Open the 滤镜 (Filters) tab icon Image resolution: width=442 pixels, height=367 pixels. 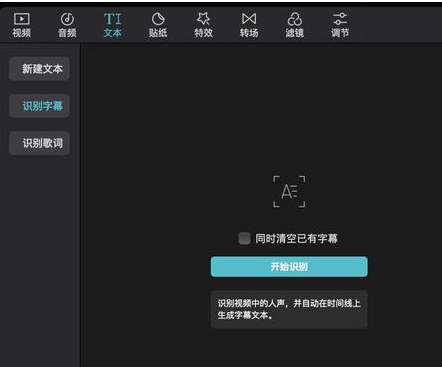(x=295, y=19)
